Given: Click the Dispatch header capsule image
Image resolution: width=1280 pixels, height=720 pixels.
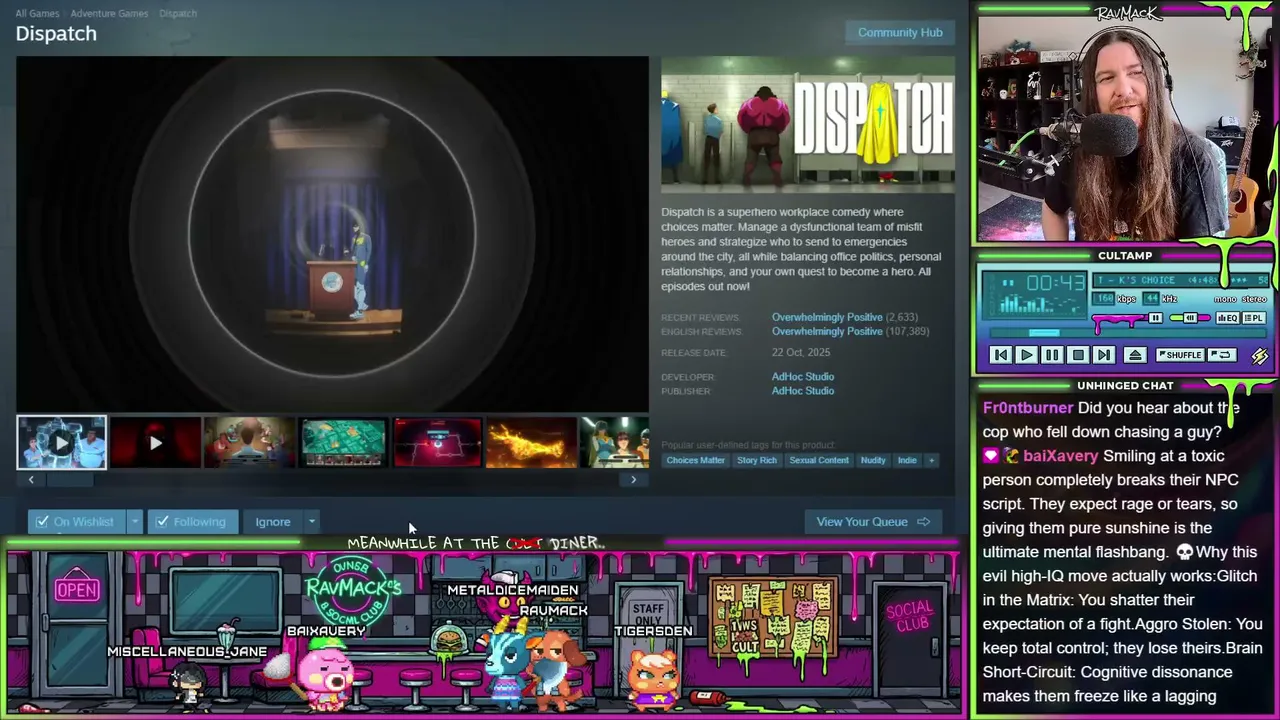Looking at the screenshot, I should coord(808,124).
